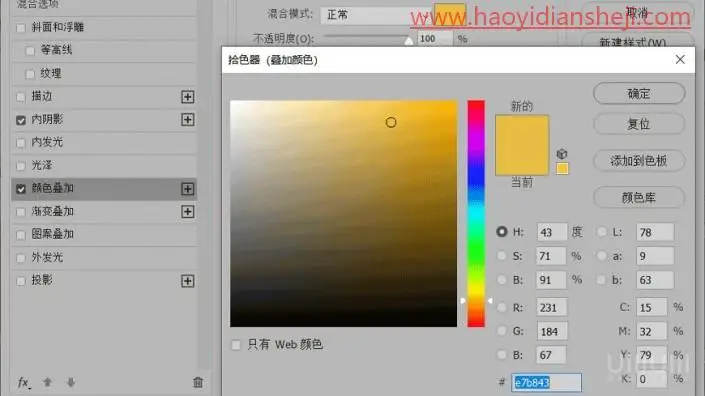Select the B brightness radio button
Image resolution: width=705 pixels, height=396 pixels.
(x=502, y=280)
